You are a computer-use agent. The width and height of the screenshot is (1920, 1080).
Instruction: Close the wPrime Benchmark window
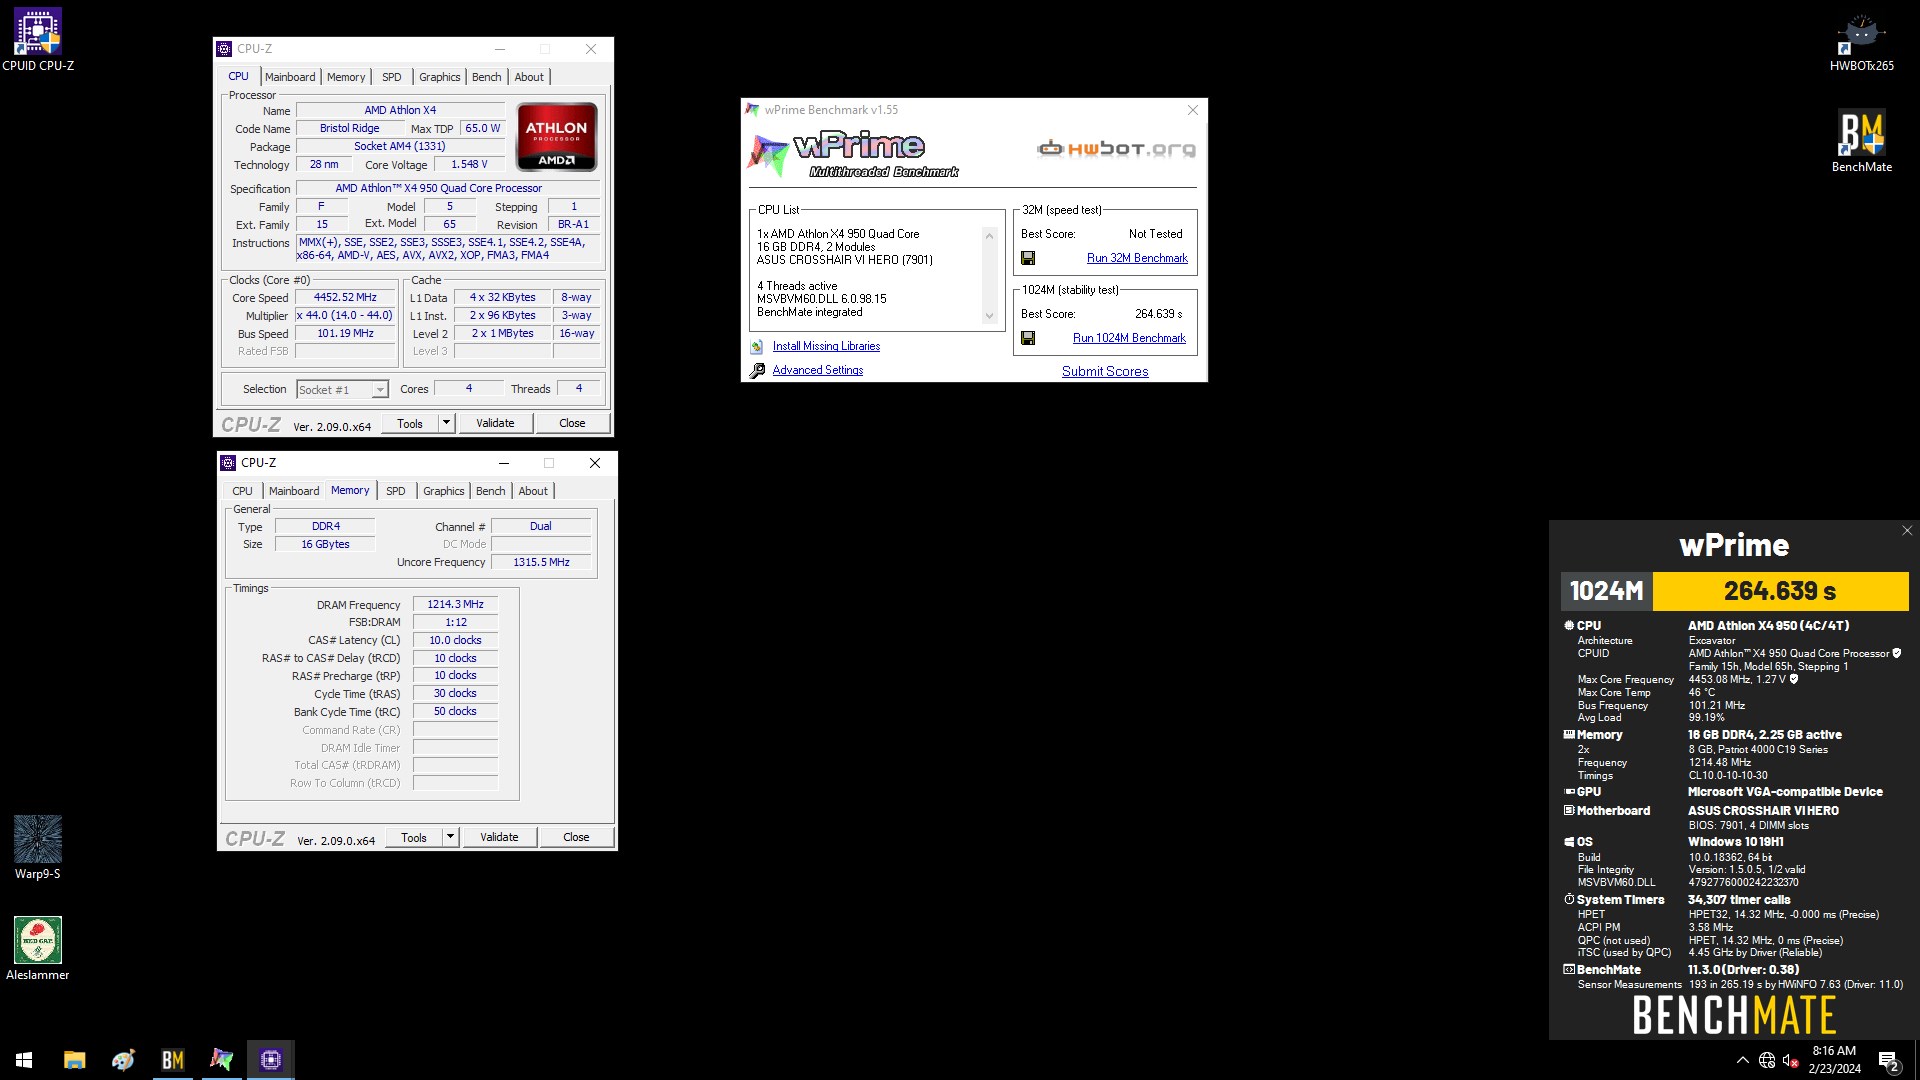tap(1192, 110)
